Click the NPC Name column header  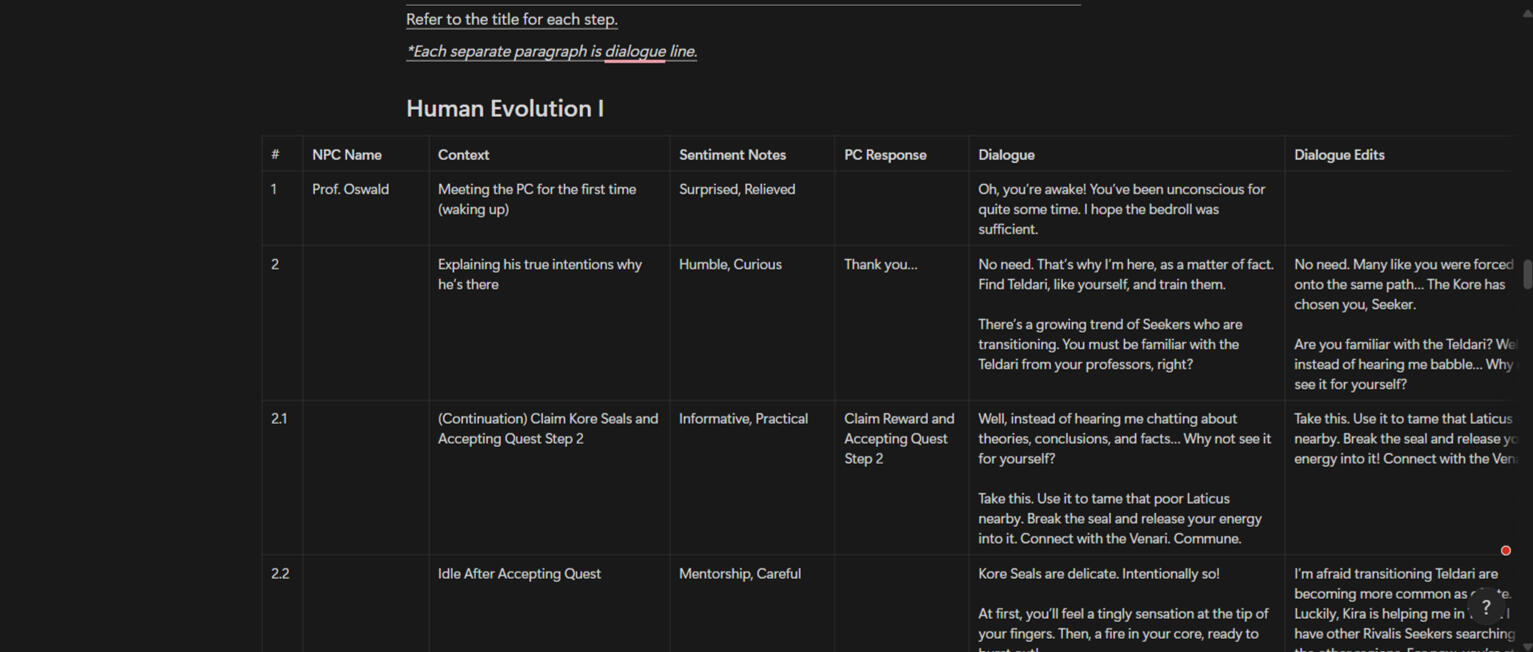[x=346, y=155]
